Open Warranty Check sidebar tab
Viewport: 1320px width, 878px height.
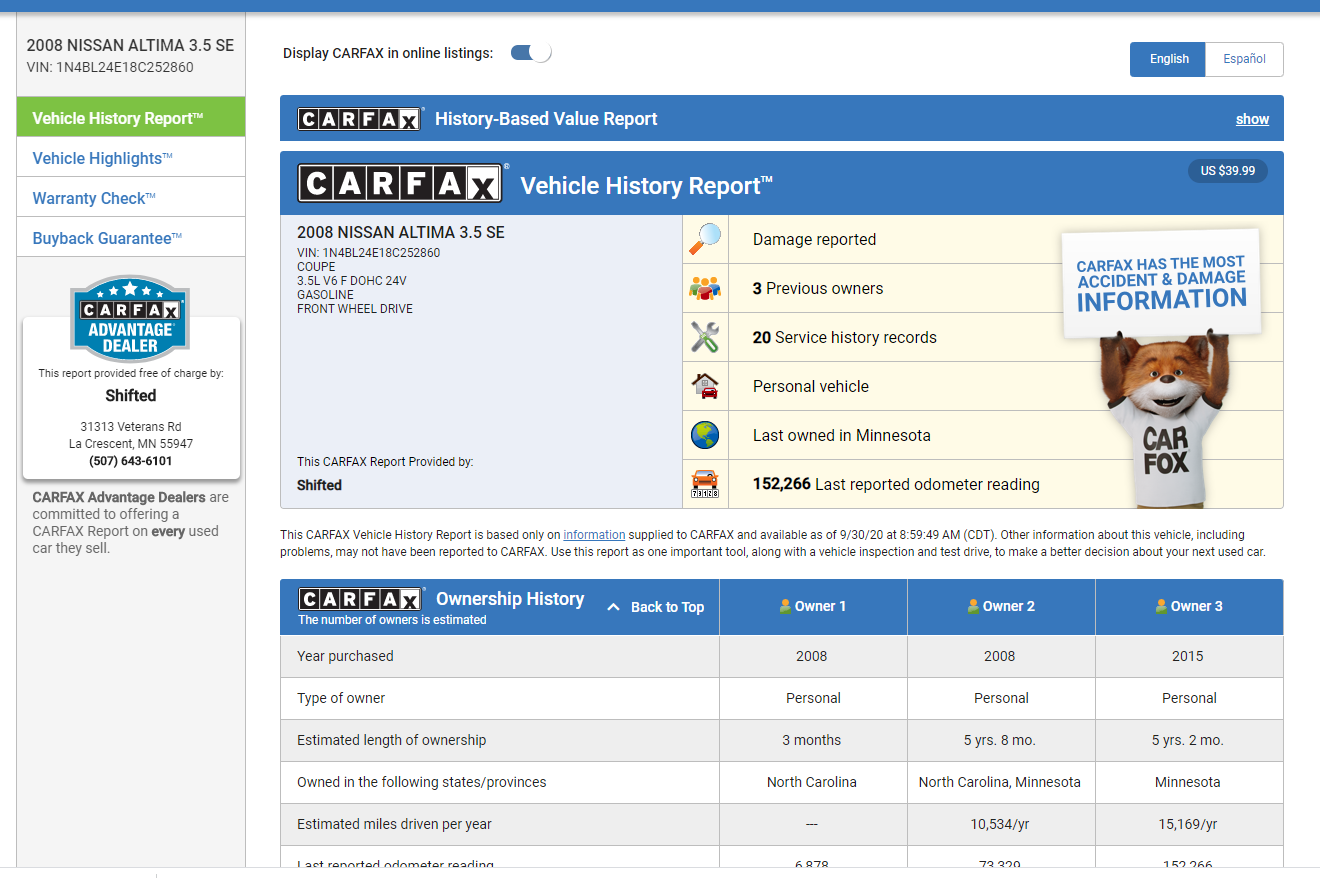(x=131, y=198)
